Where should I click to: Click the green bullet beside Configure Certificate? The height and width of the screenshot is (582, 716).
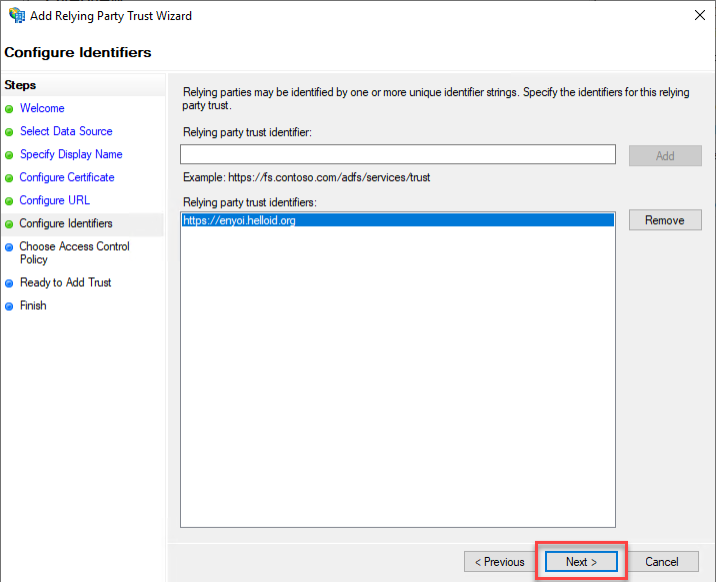[x=9, y=178]
